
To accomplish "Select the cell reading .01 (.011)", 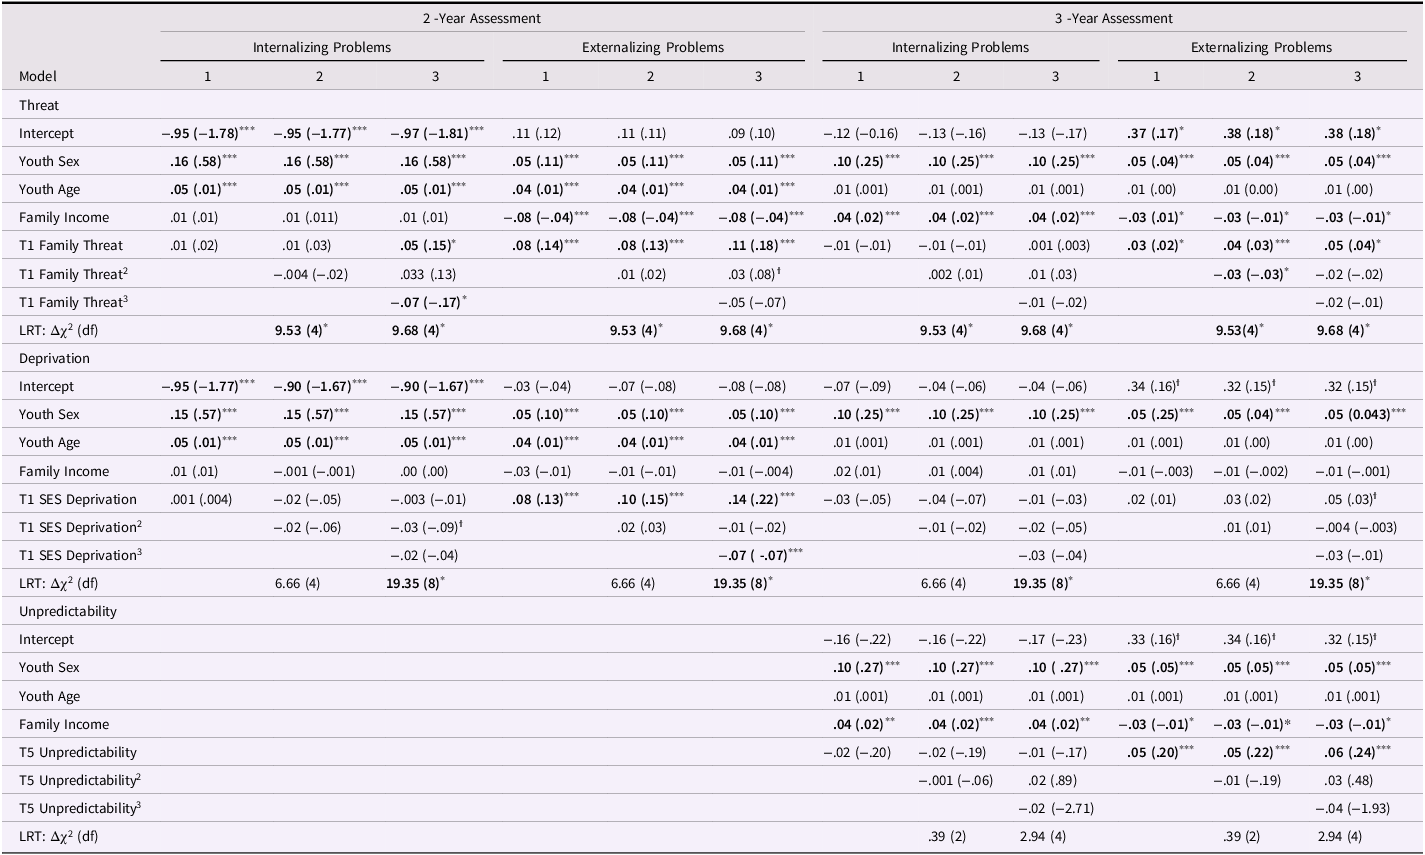I will [x=312, y=218].
